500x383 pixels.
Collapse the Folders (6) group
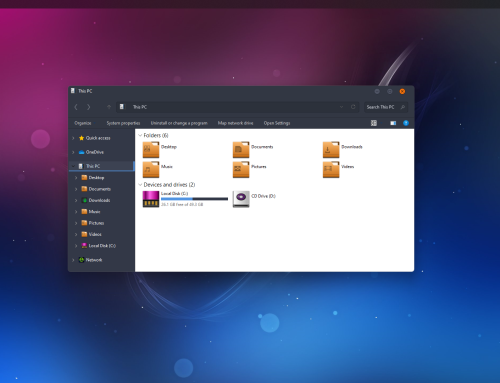(x=140, y=135)
